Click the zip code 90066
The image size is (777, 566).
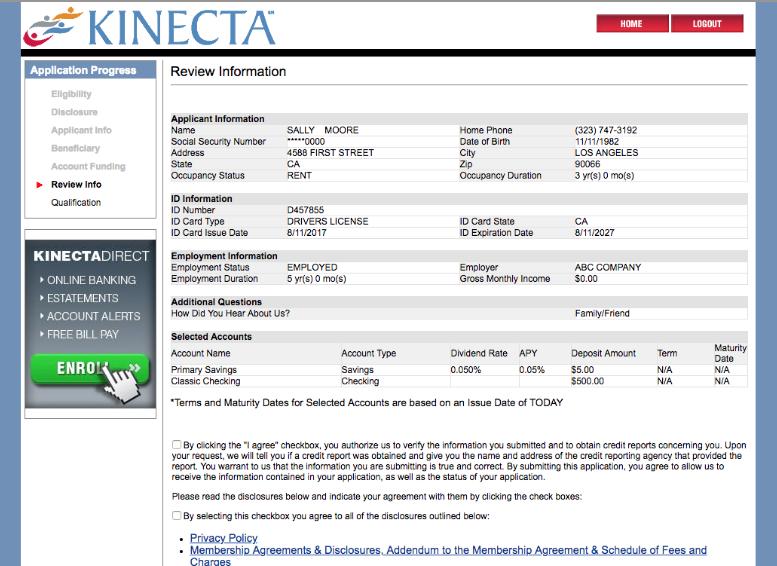pyautogui.click(x=587, y=164)
